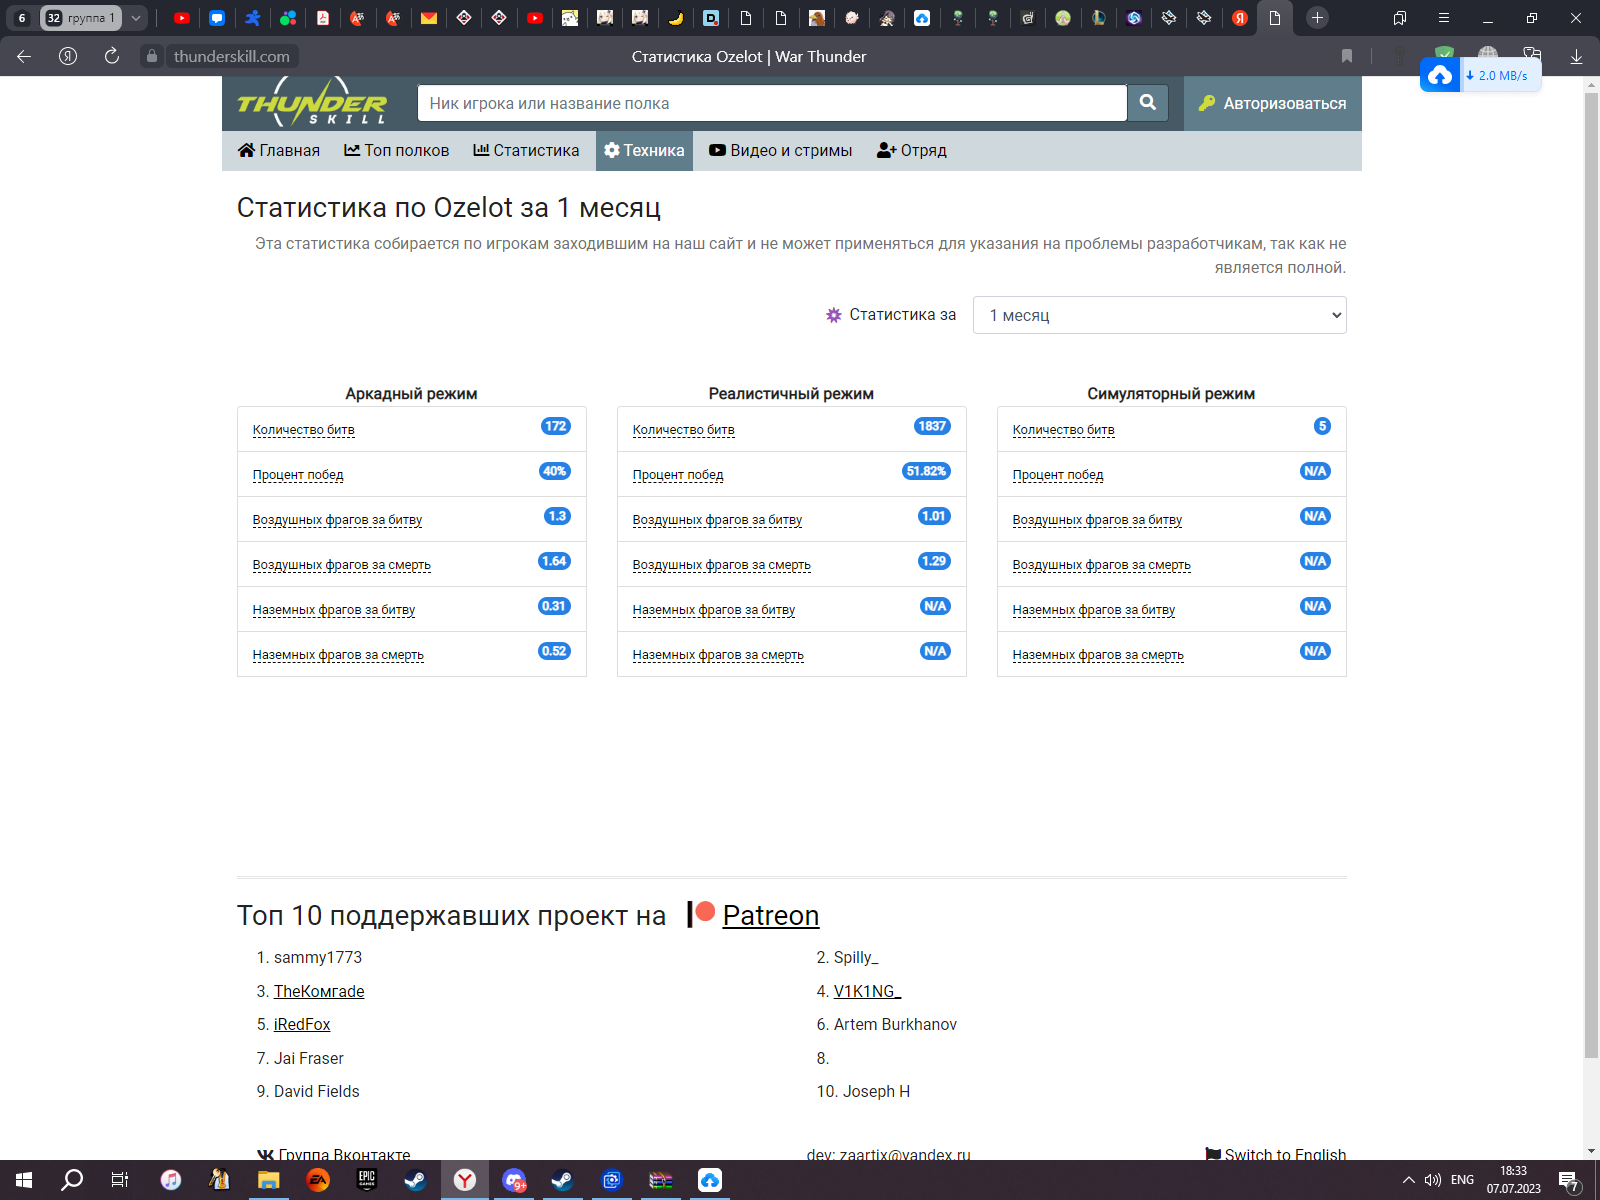1600x1200 pixels.
Task: Bookmark this page with the bookmark icon
Action: pyautogui.click(x=1347, y=56)
